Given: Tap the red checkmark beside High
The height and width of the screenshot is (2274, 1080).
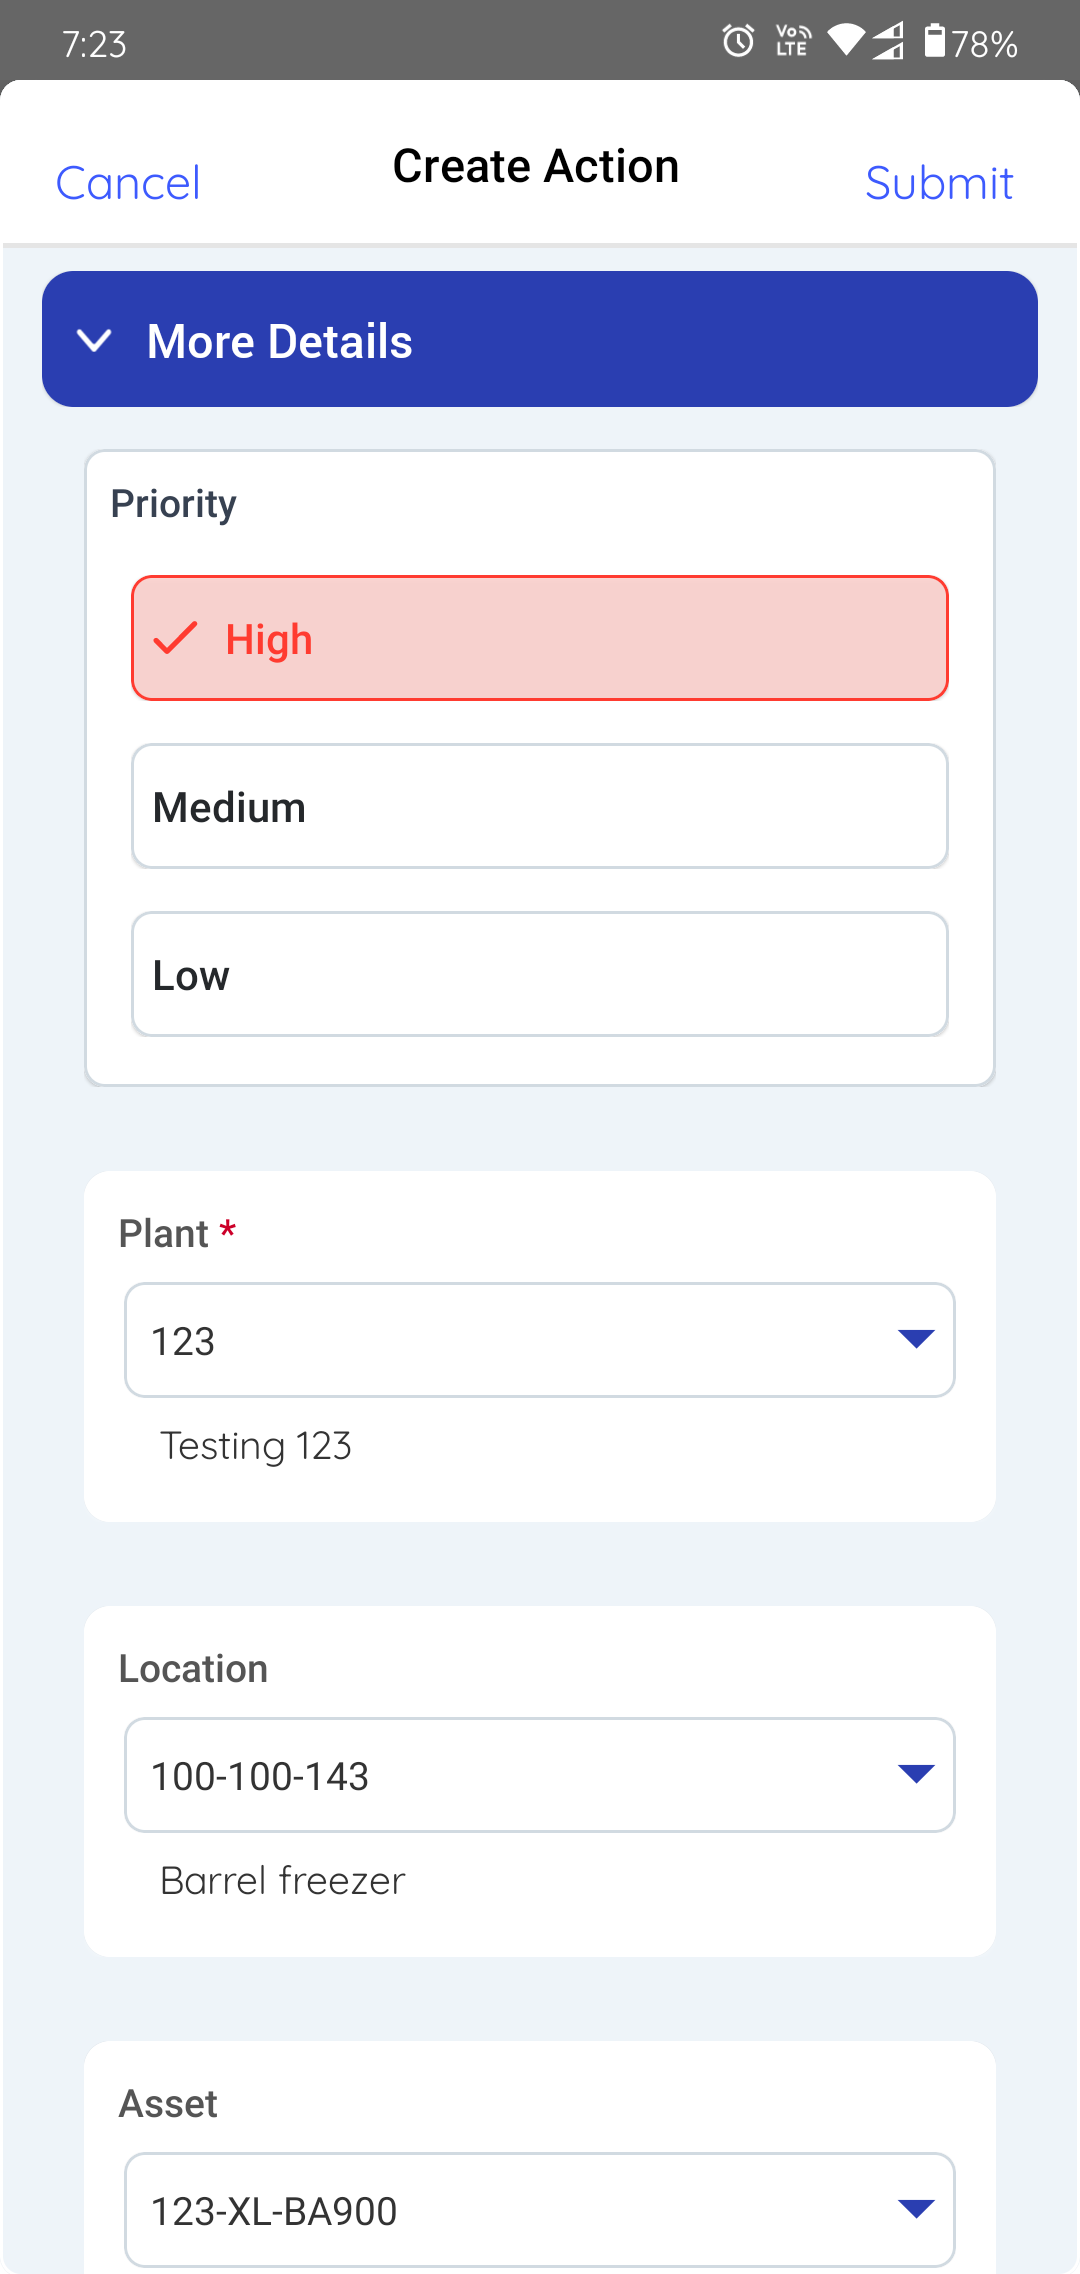Looking at the screenshot, I should (x=176, y=638).
